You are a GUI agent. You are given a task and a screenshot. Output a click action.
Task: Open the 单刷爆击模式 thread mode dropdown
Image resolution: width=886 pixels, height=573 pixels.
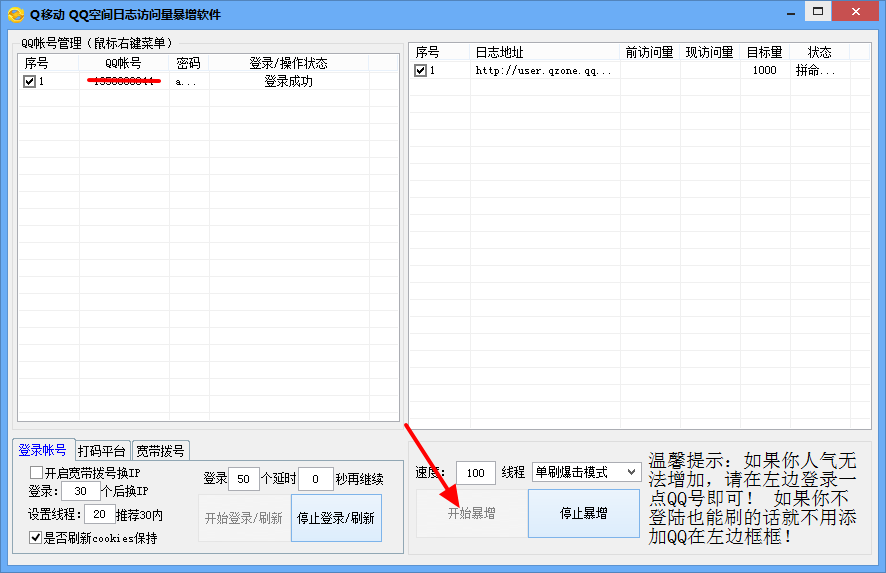click(x=587, y=472)
